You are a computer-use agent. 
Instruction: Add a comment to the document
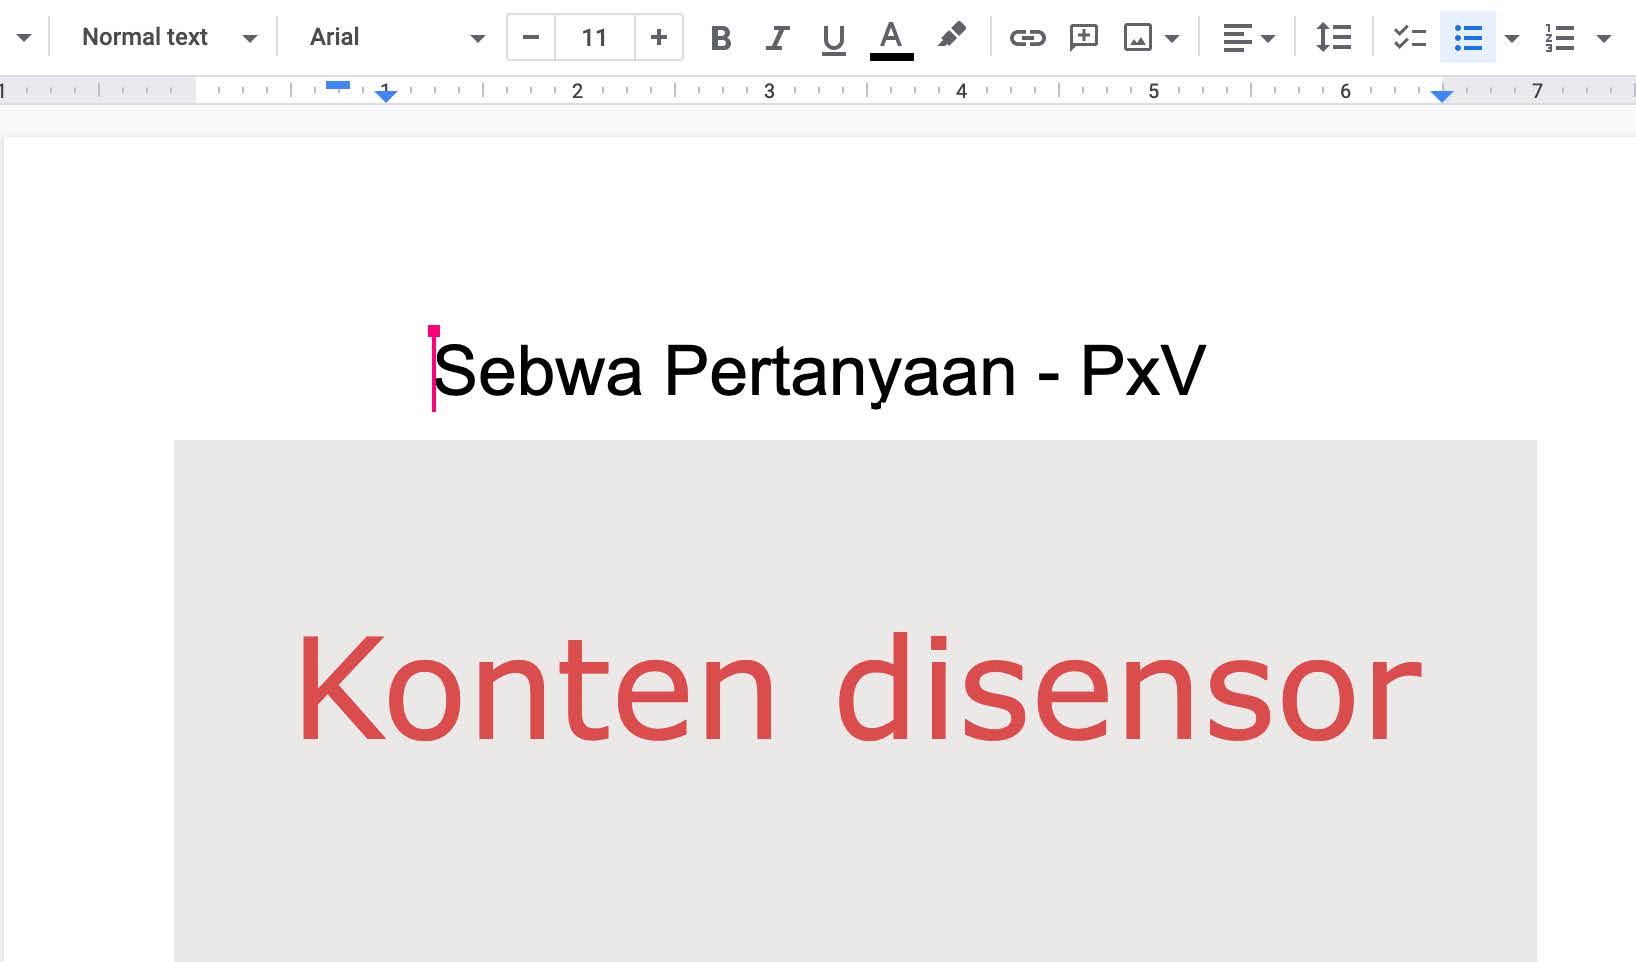[x=1083, y=38]
